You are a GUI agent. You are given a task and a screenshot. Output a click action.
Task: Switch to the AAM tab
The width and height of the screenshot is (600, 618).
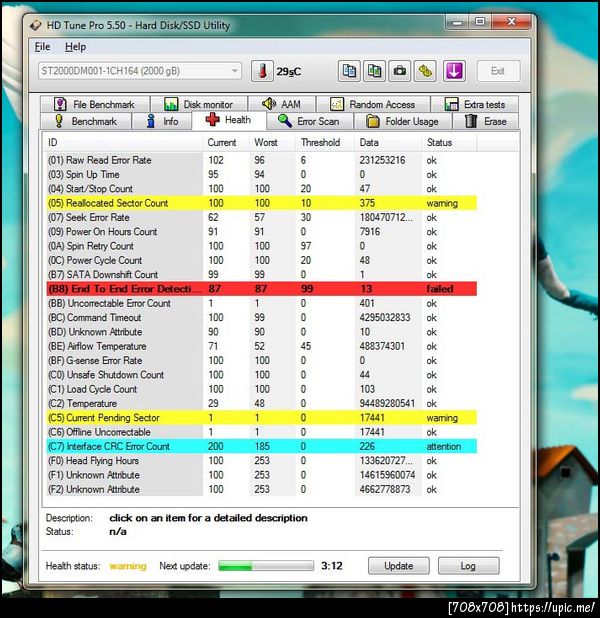tap(281, 104)
